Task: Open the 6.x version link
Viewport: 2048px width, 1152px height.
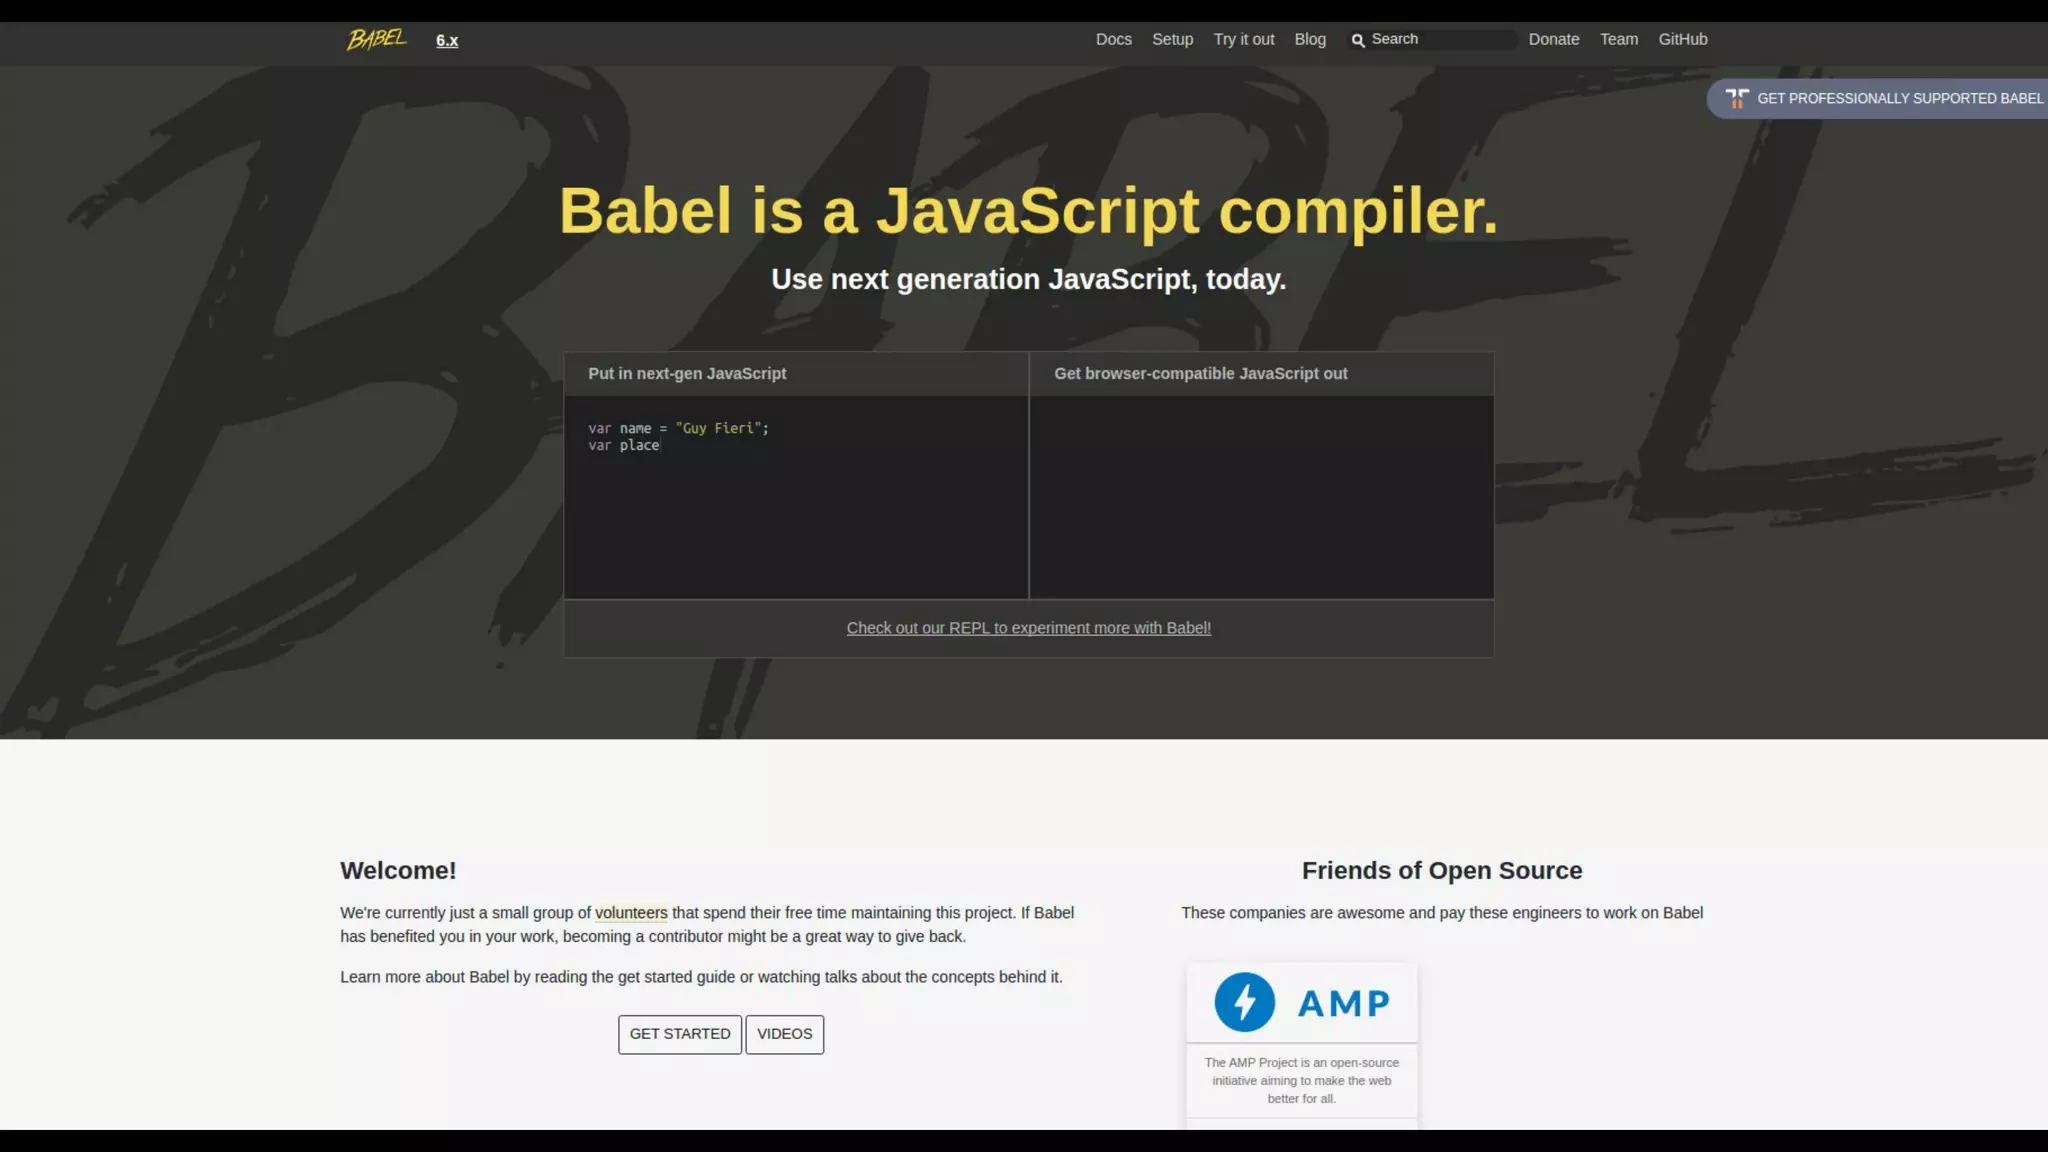Action: click(447, 41)
